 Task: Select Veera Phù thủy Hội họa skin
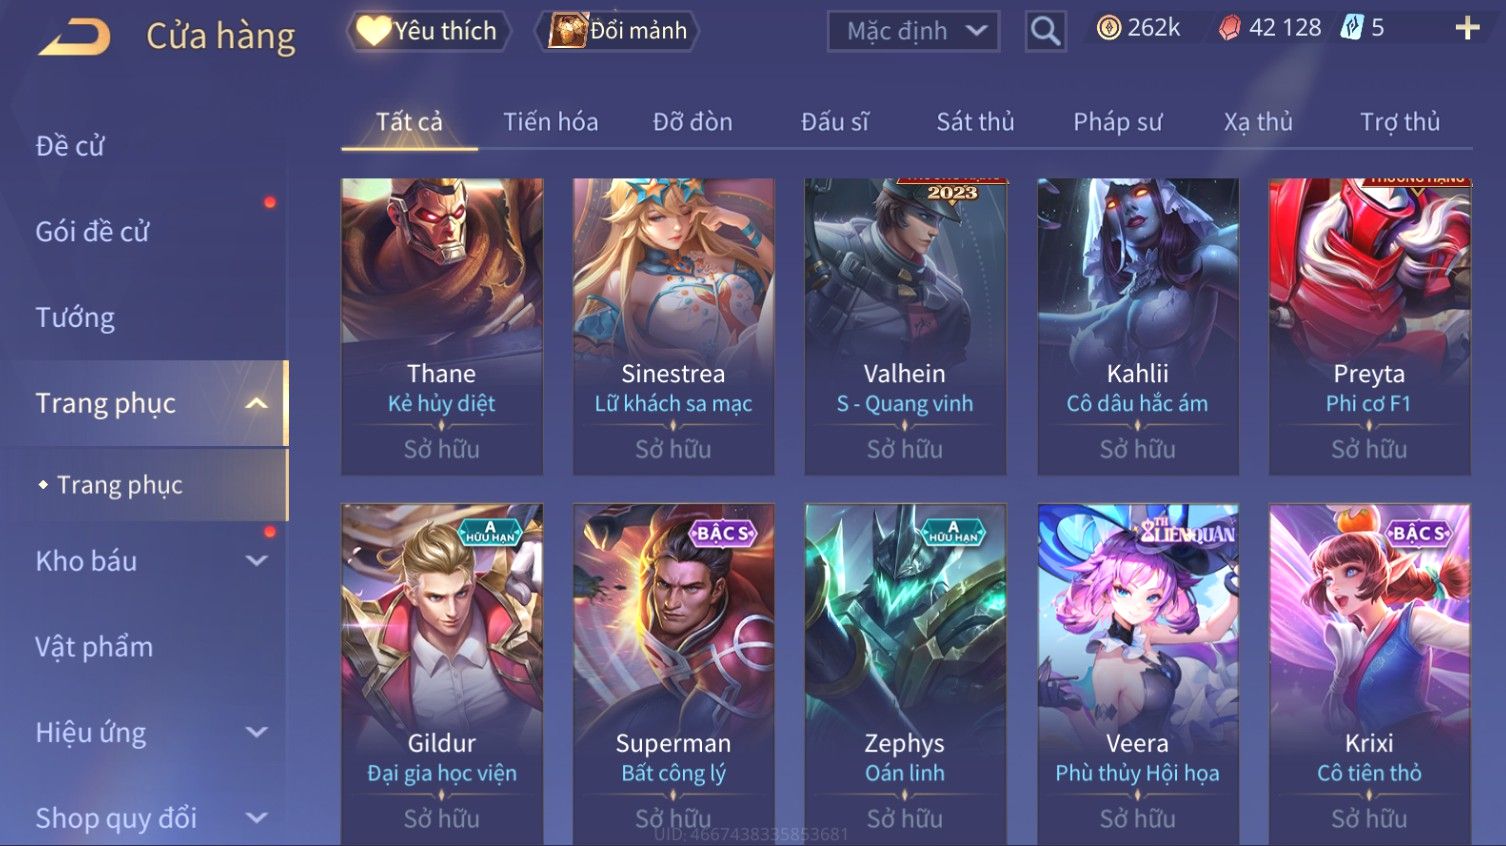[1138, 674]
